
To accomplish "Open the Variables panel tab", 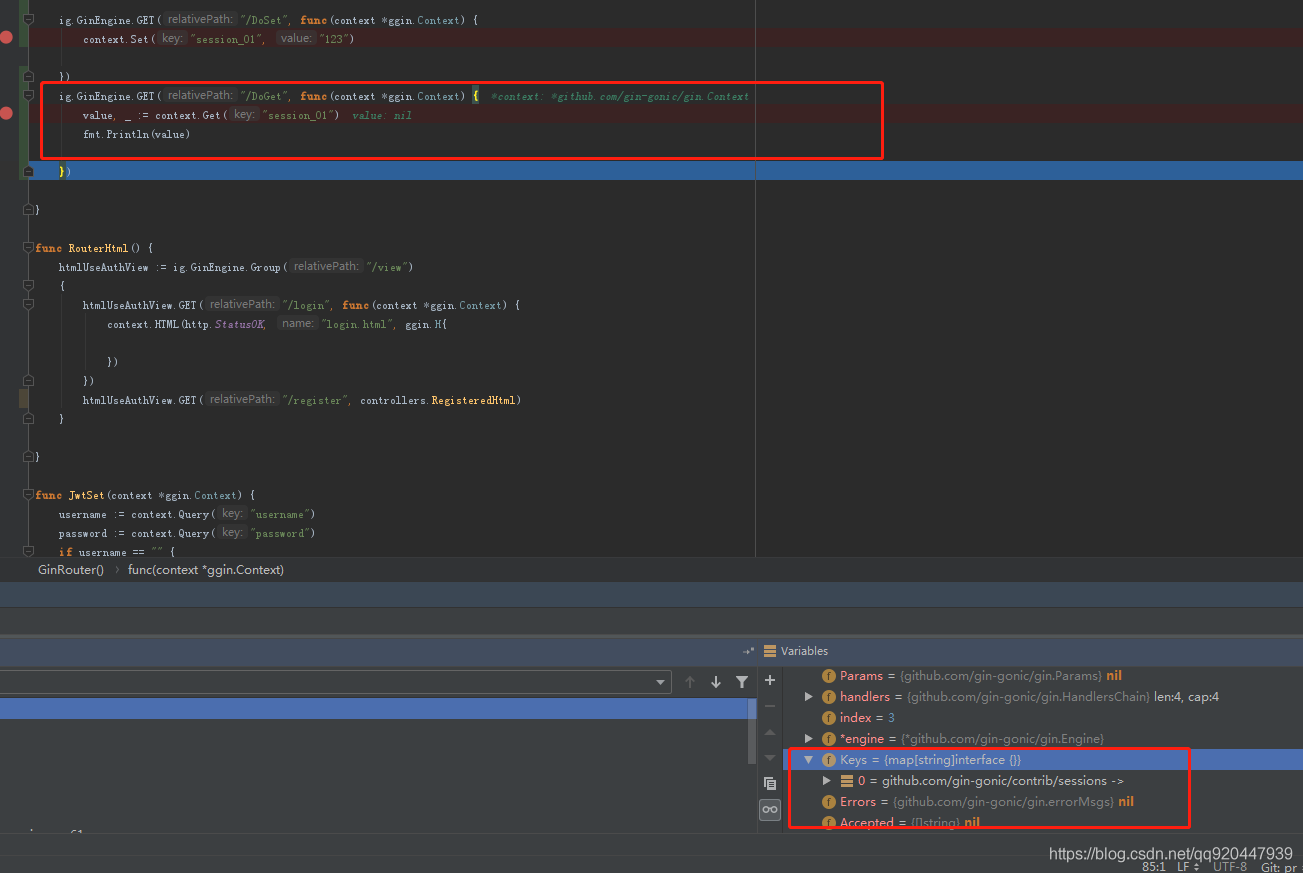I will 804,651.
